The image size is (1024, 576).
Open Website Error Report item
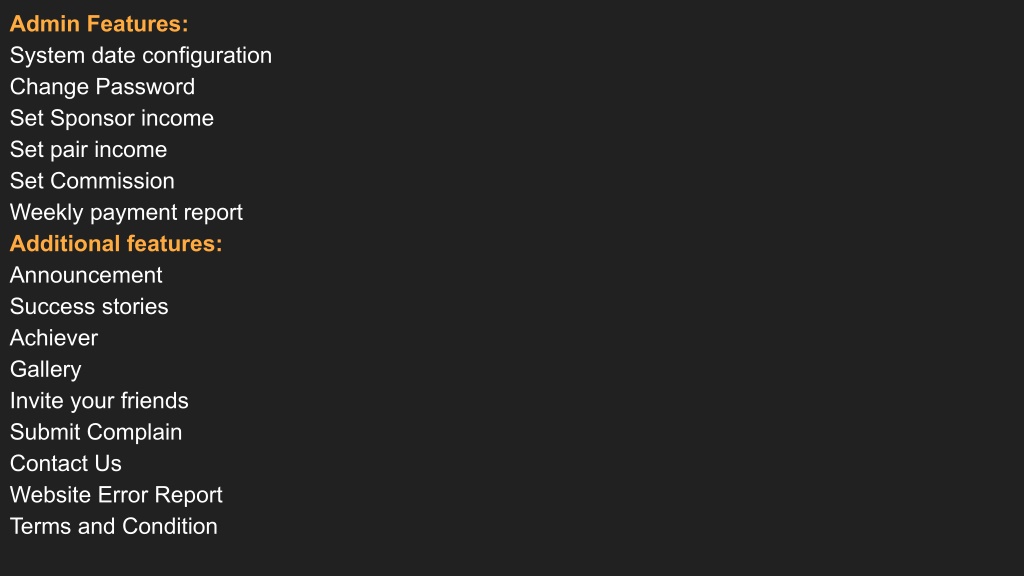(x=116, y=495)
